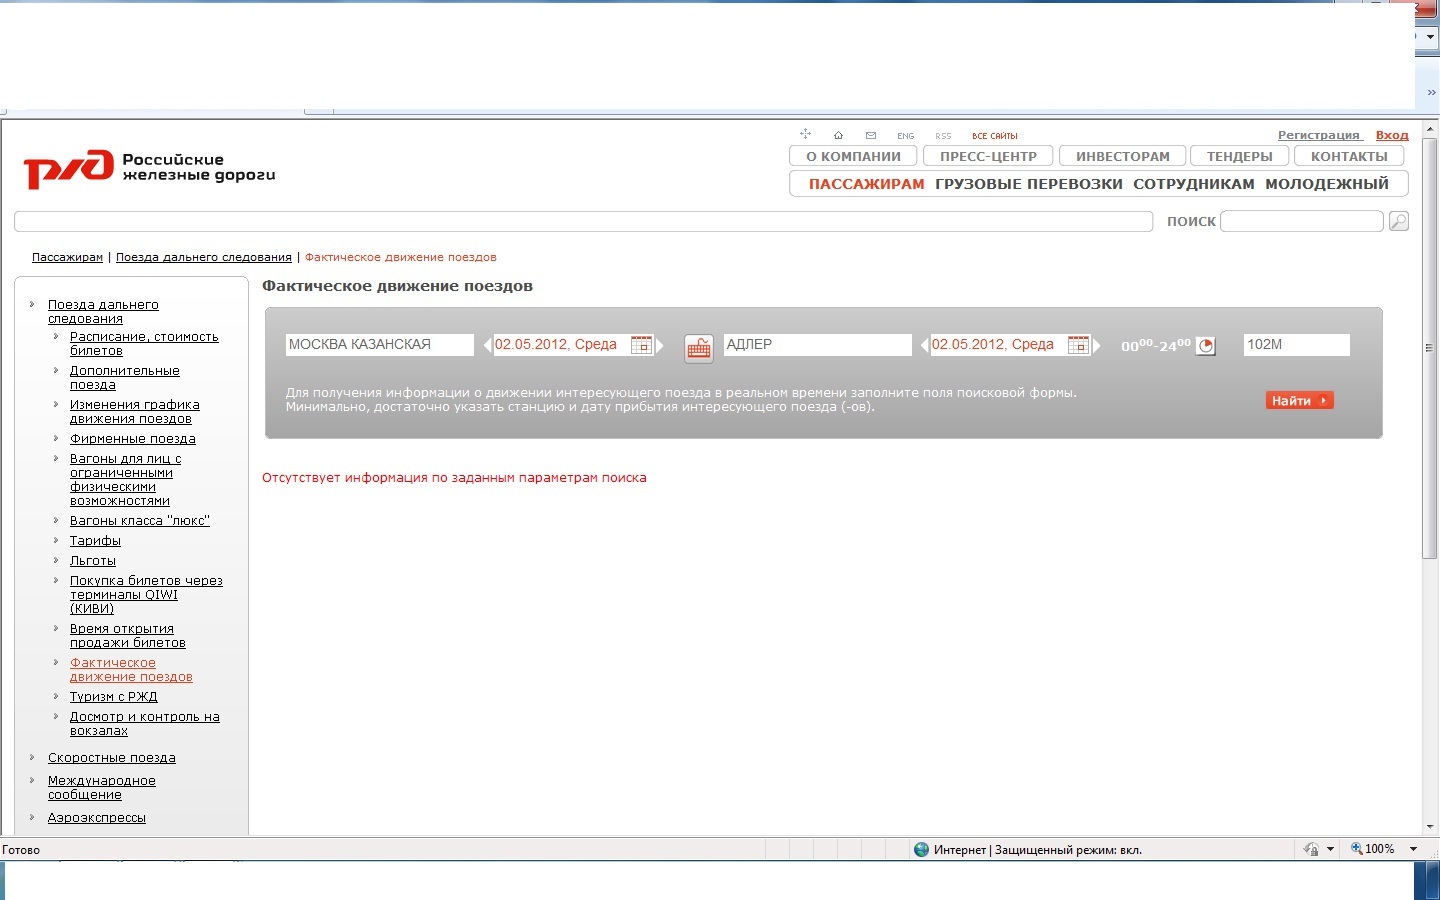Image resolution: width=1440 pixels, height=900 pixels.
Task: Click the Регистрация link
Action: 1318,135
